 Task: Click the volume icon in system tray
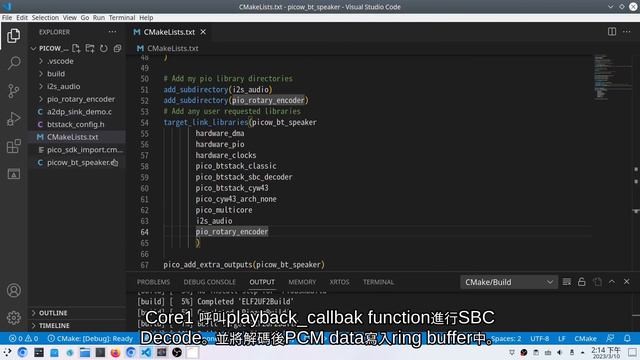click(x=560, y=352)
